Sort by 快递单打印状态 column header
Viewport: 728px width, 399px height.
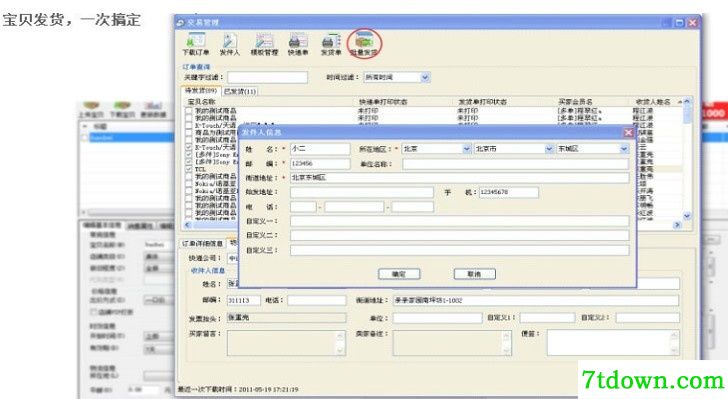pyautogui.click(x=383, y=102)
